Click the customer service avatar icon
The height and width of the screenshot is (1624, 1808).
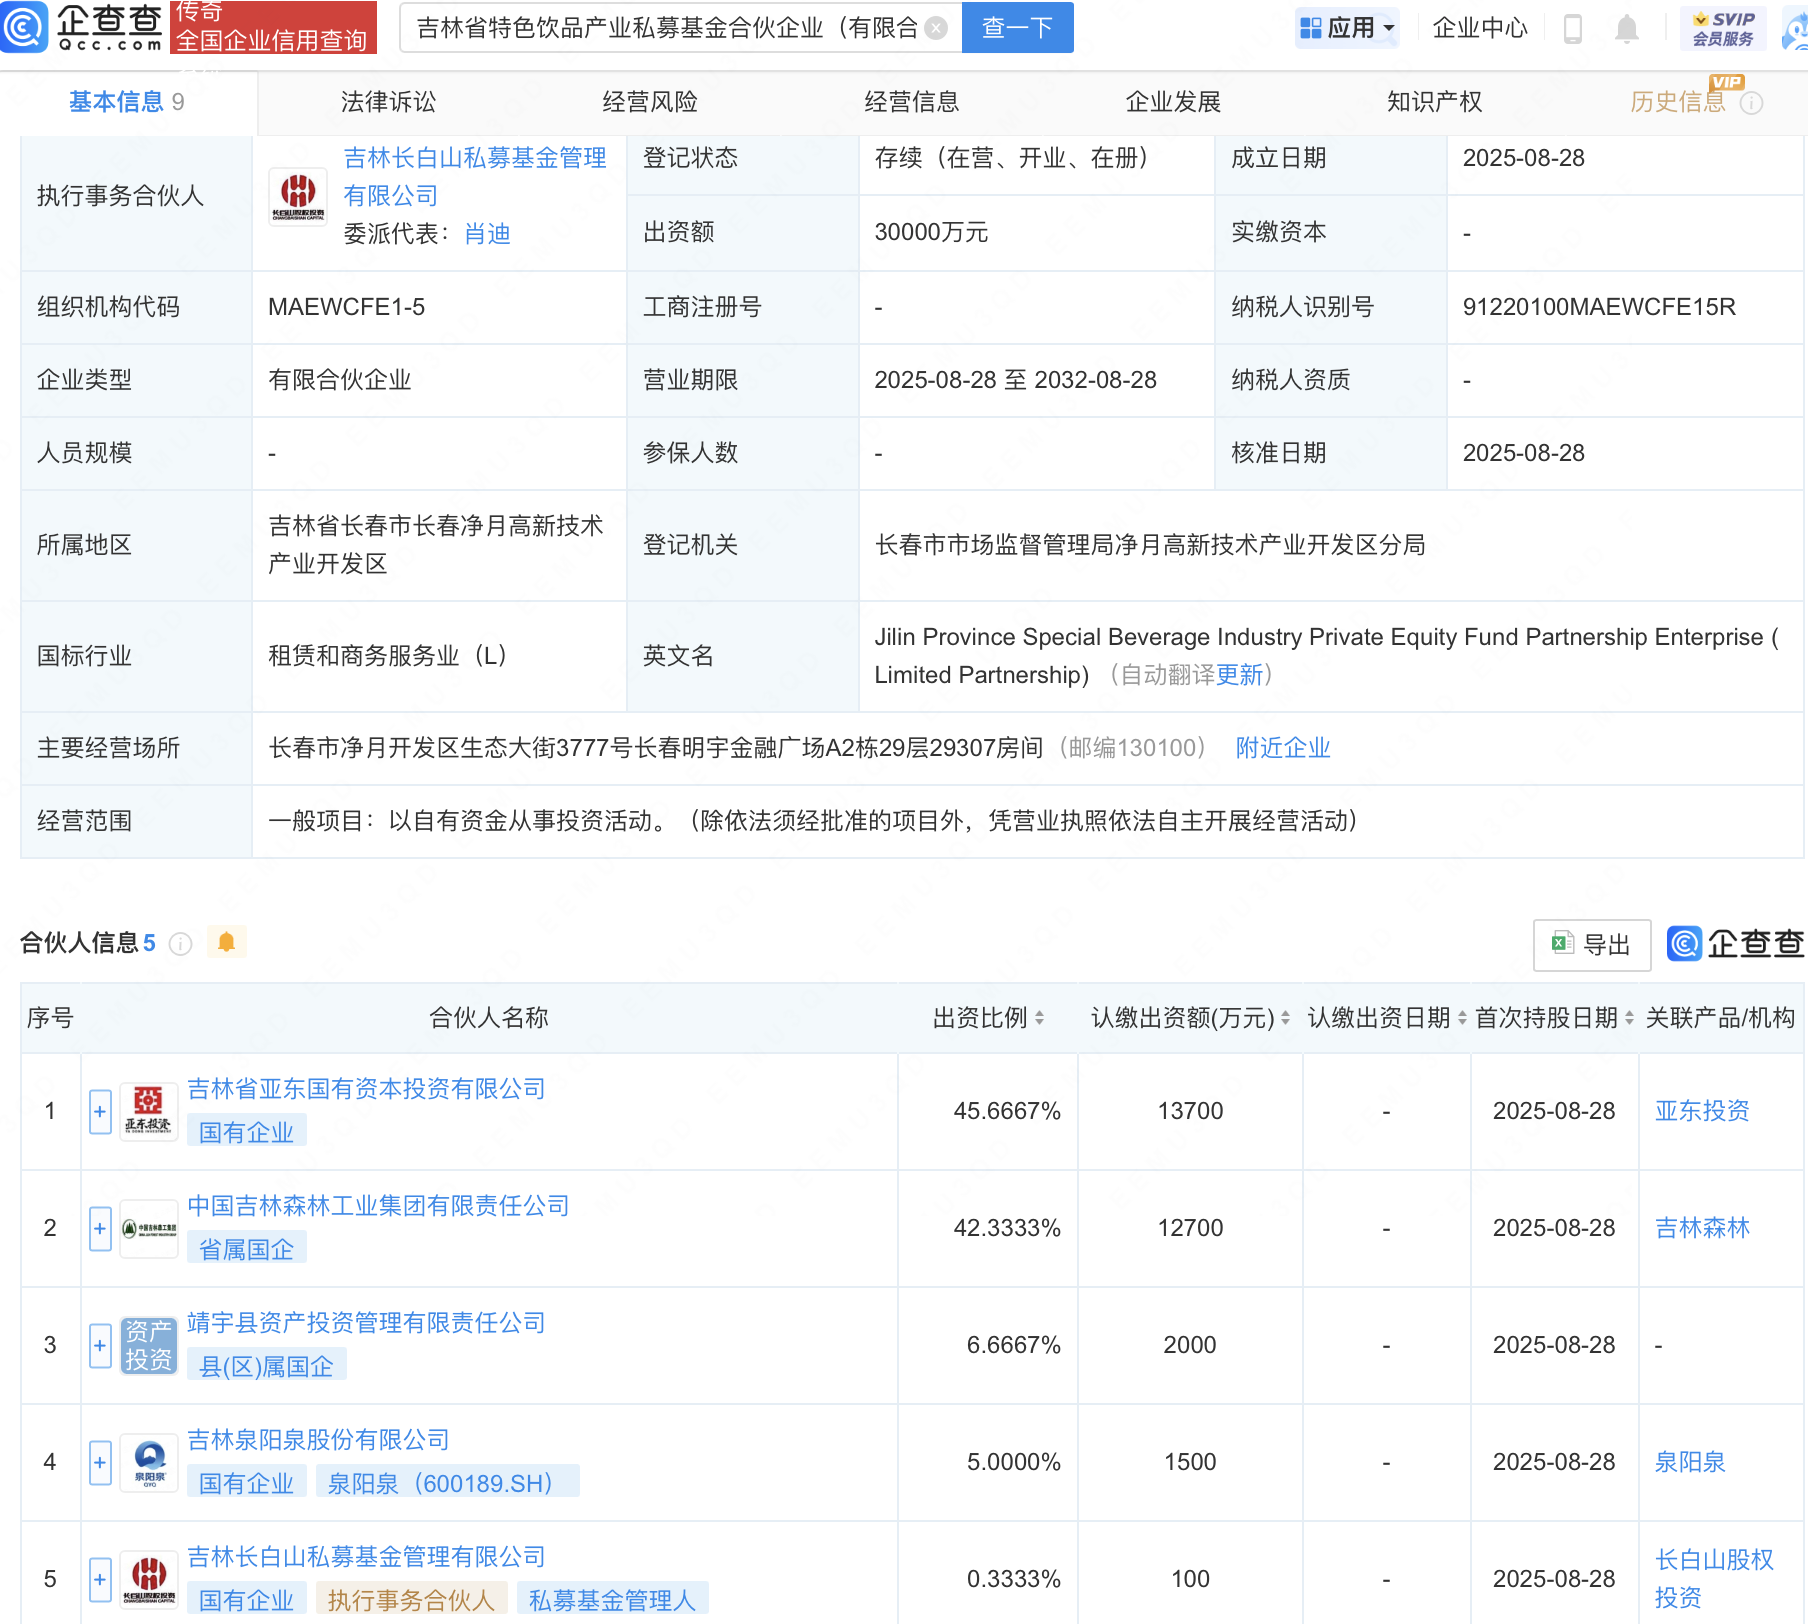(1795, 30)
